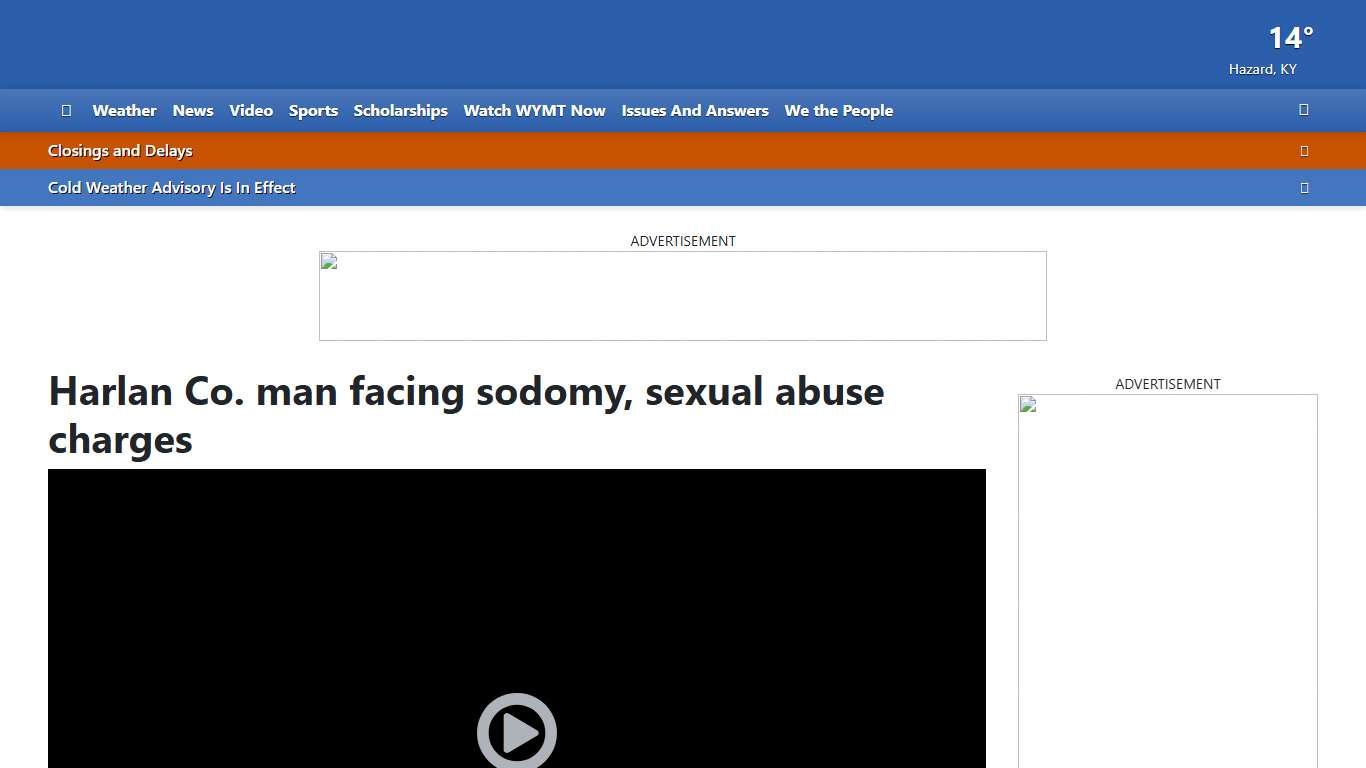This screenshot has height=768, width=1366.
Task: Click the top banner advertisement
Action: pos(683,296)
